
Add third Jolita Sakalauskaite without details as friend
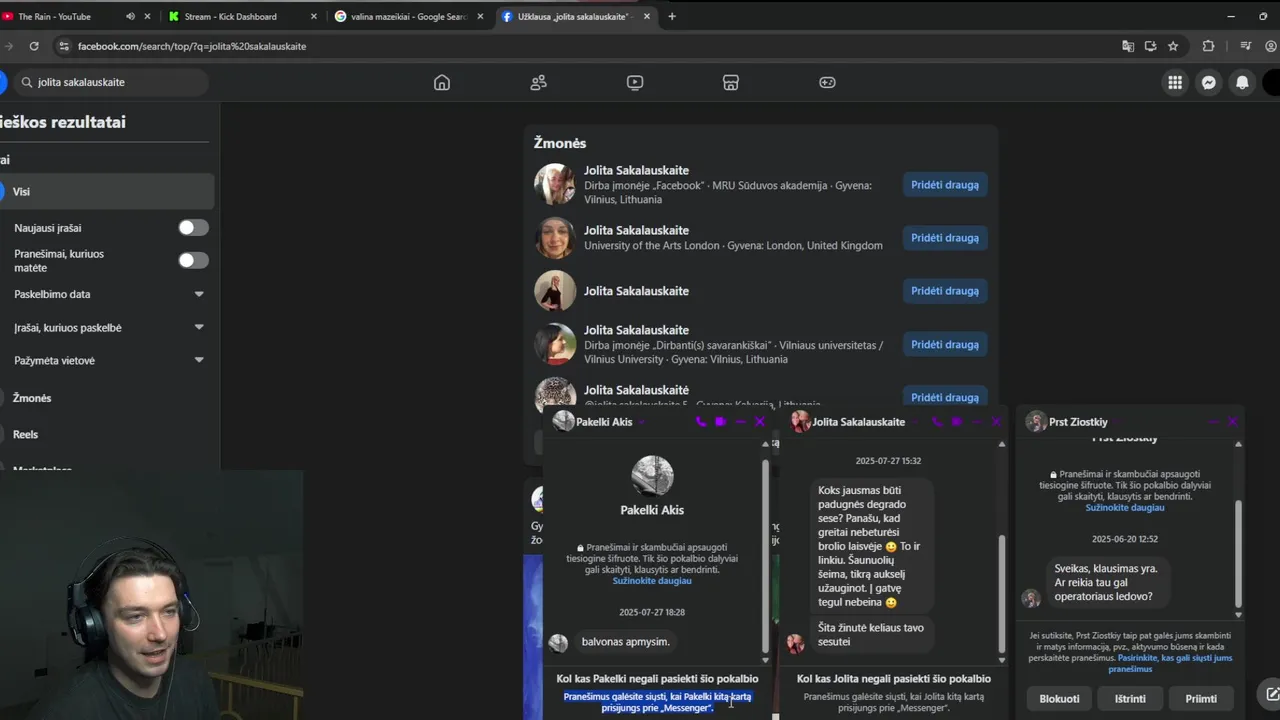point(945,291)
